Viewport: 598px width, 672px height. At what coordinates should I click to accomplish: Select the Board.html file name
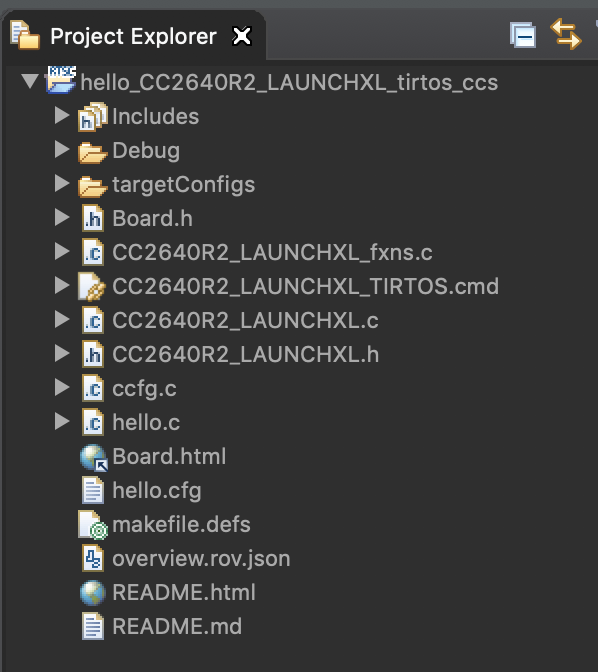click(x=169, y=456)
